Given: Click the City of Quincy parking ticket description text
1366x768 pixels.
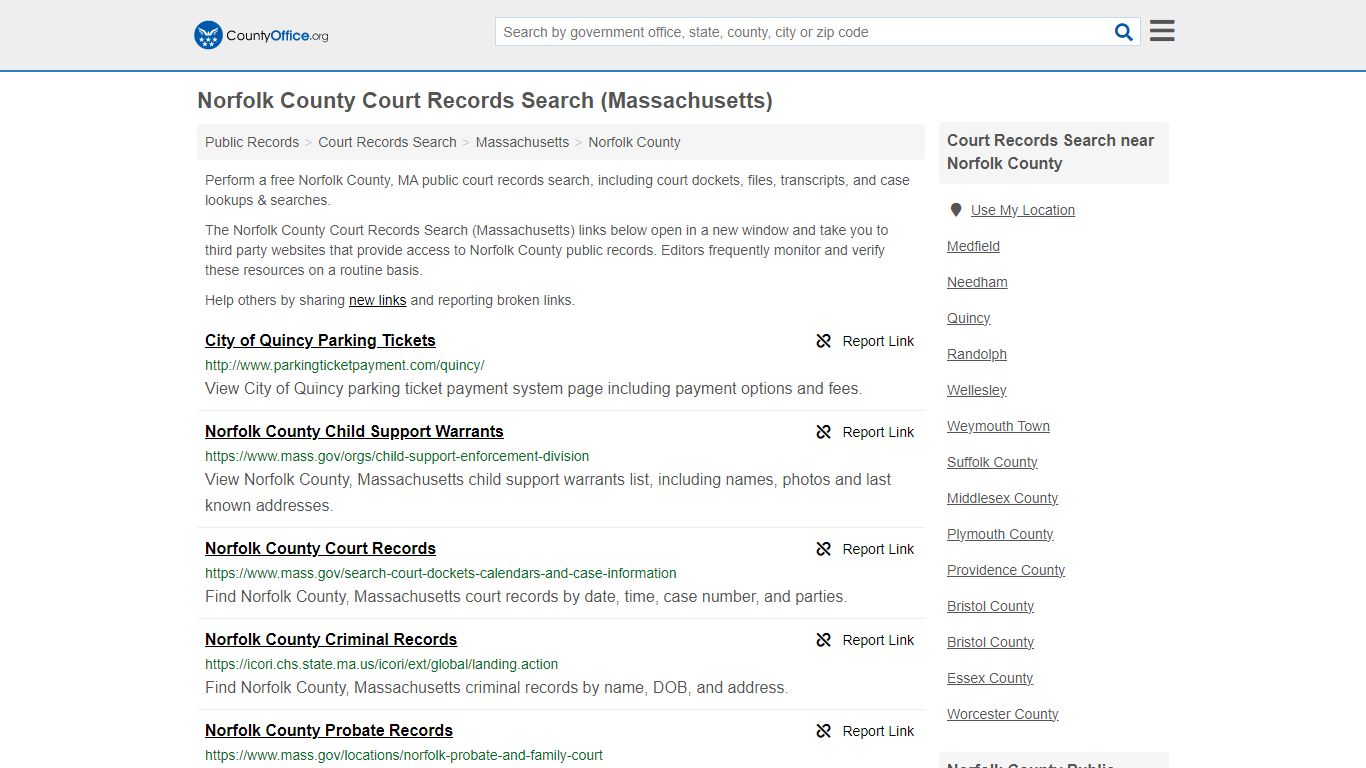Looking at the screenshot, I should click(533, 388).
